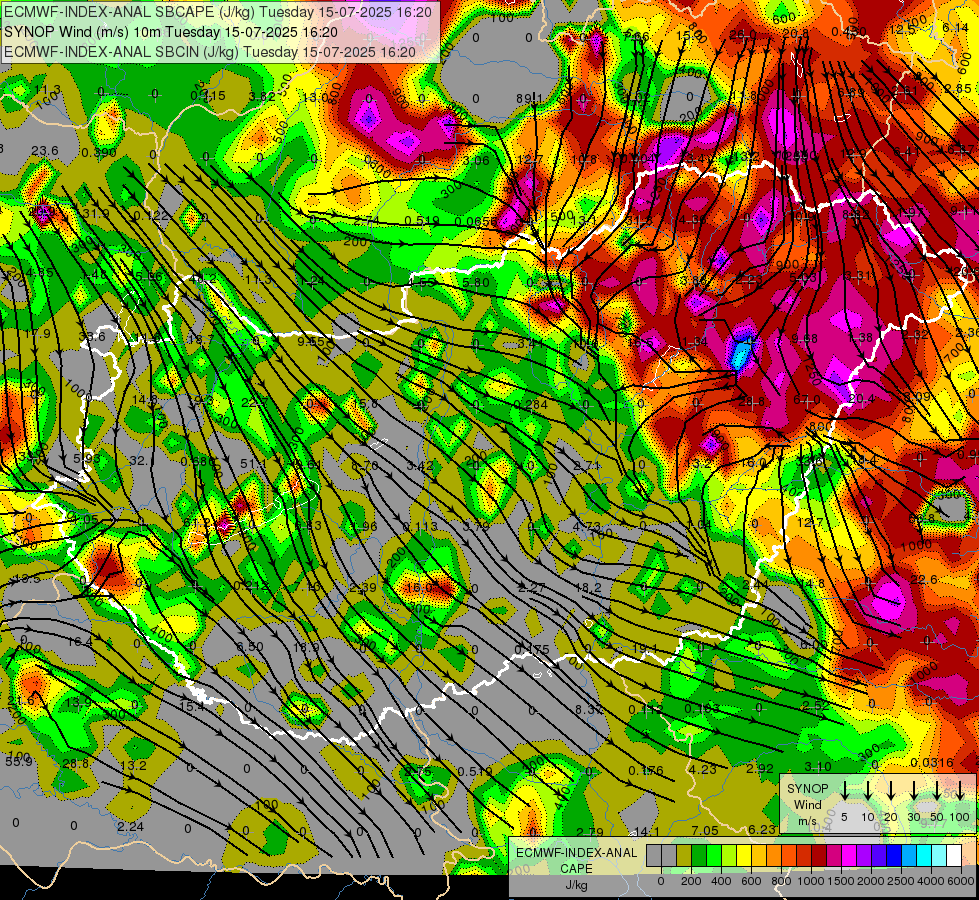Click the 14.1 value near bottom
The width and height of the screenshot is (979, 900).
[x=646, y=831]
